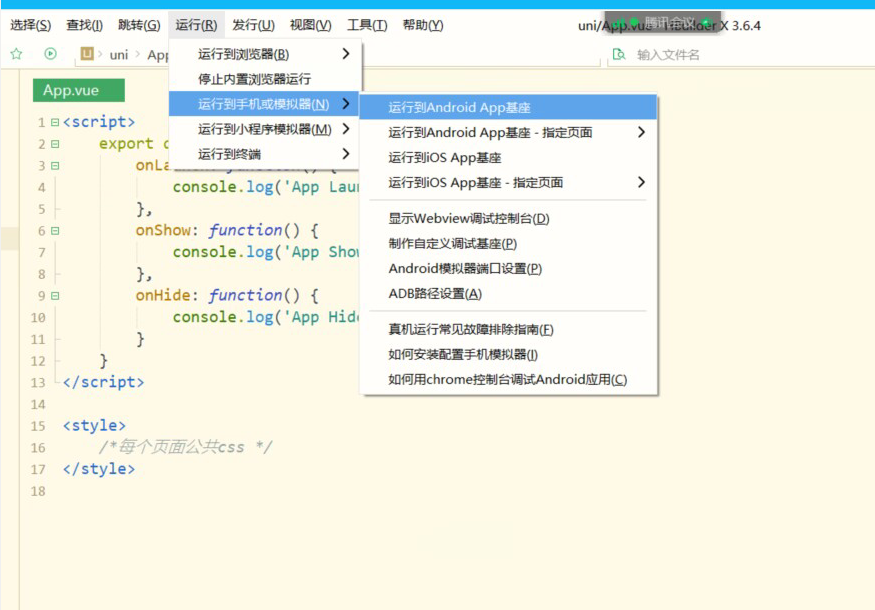
Task: Open the 视图(V) menu
Action: point(310,25)
